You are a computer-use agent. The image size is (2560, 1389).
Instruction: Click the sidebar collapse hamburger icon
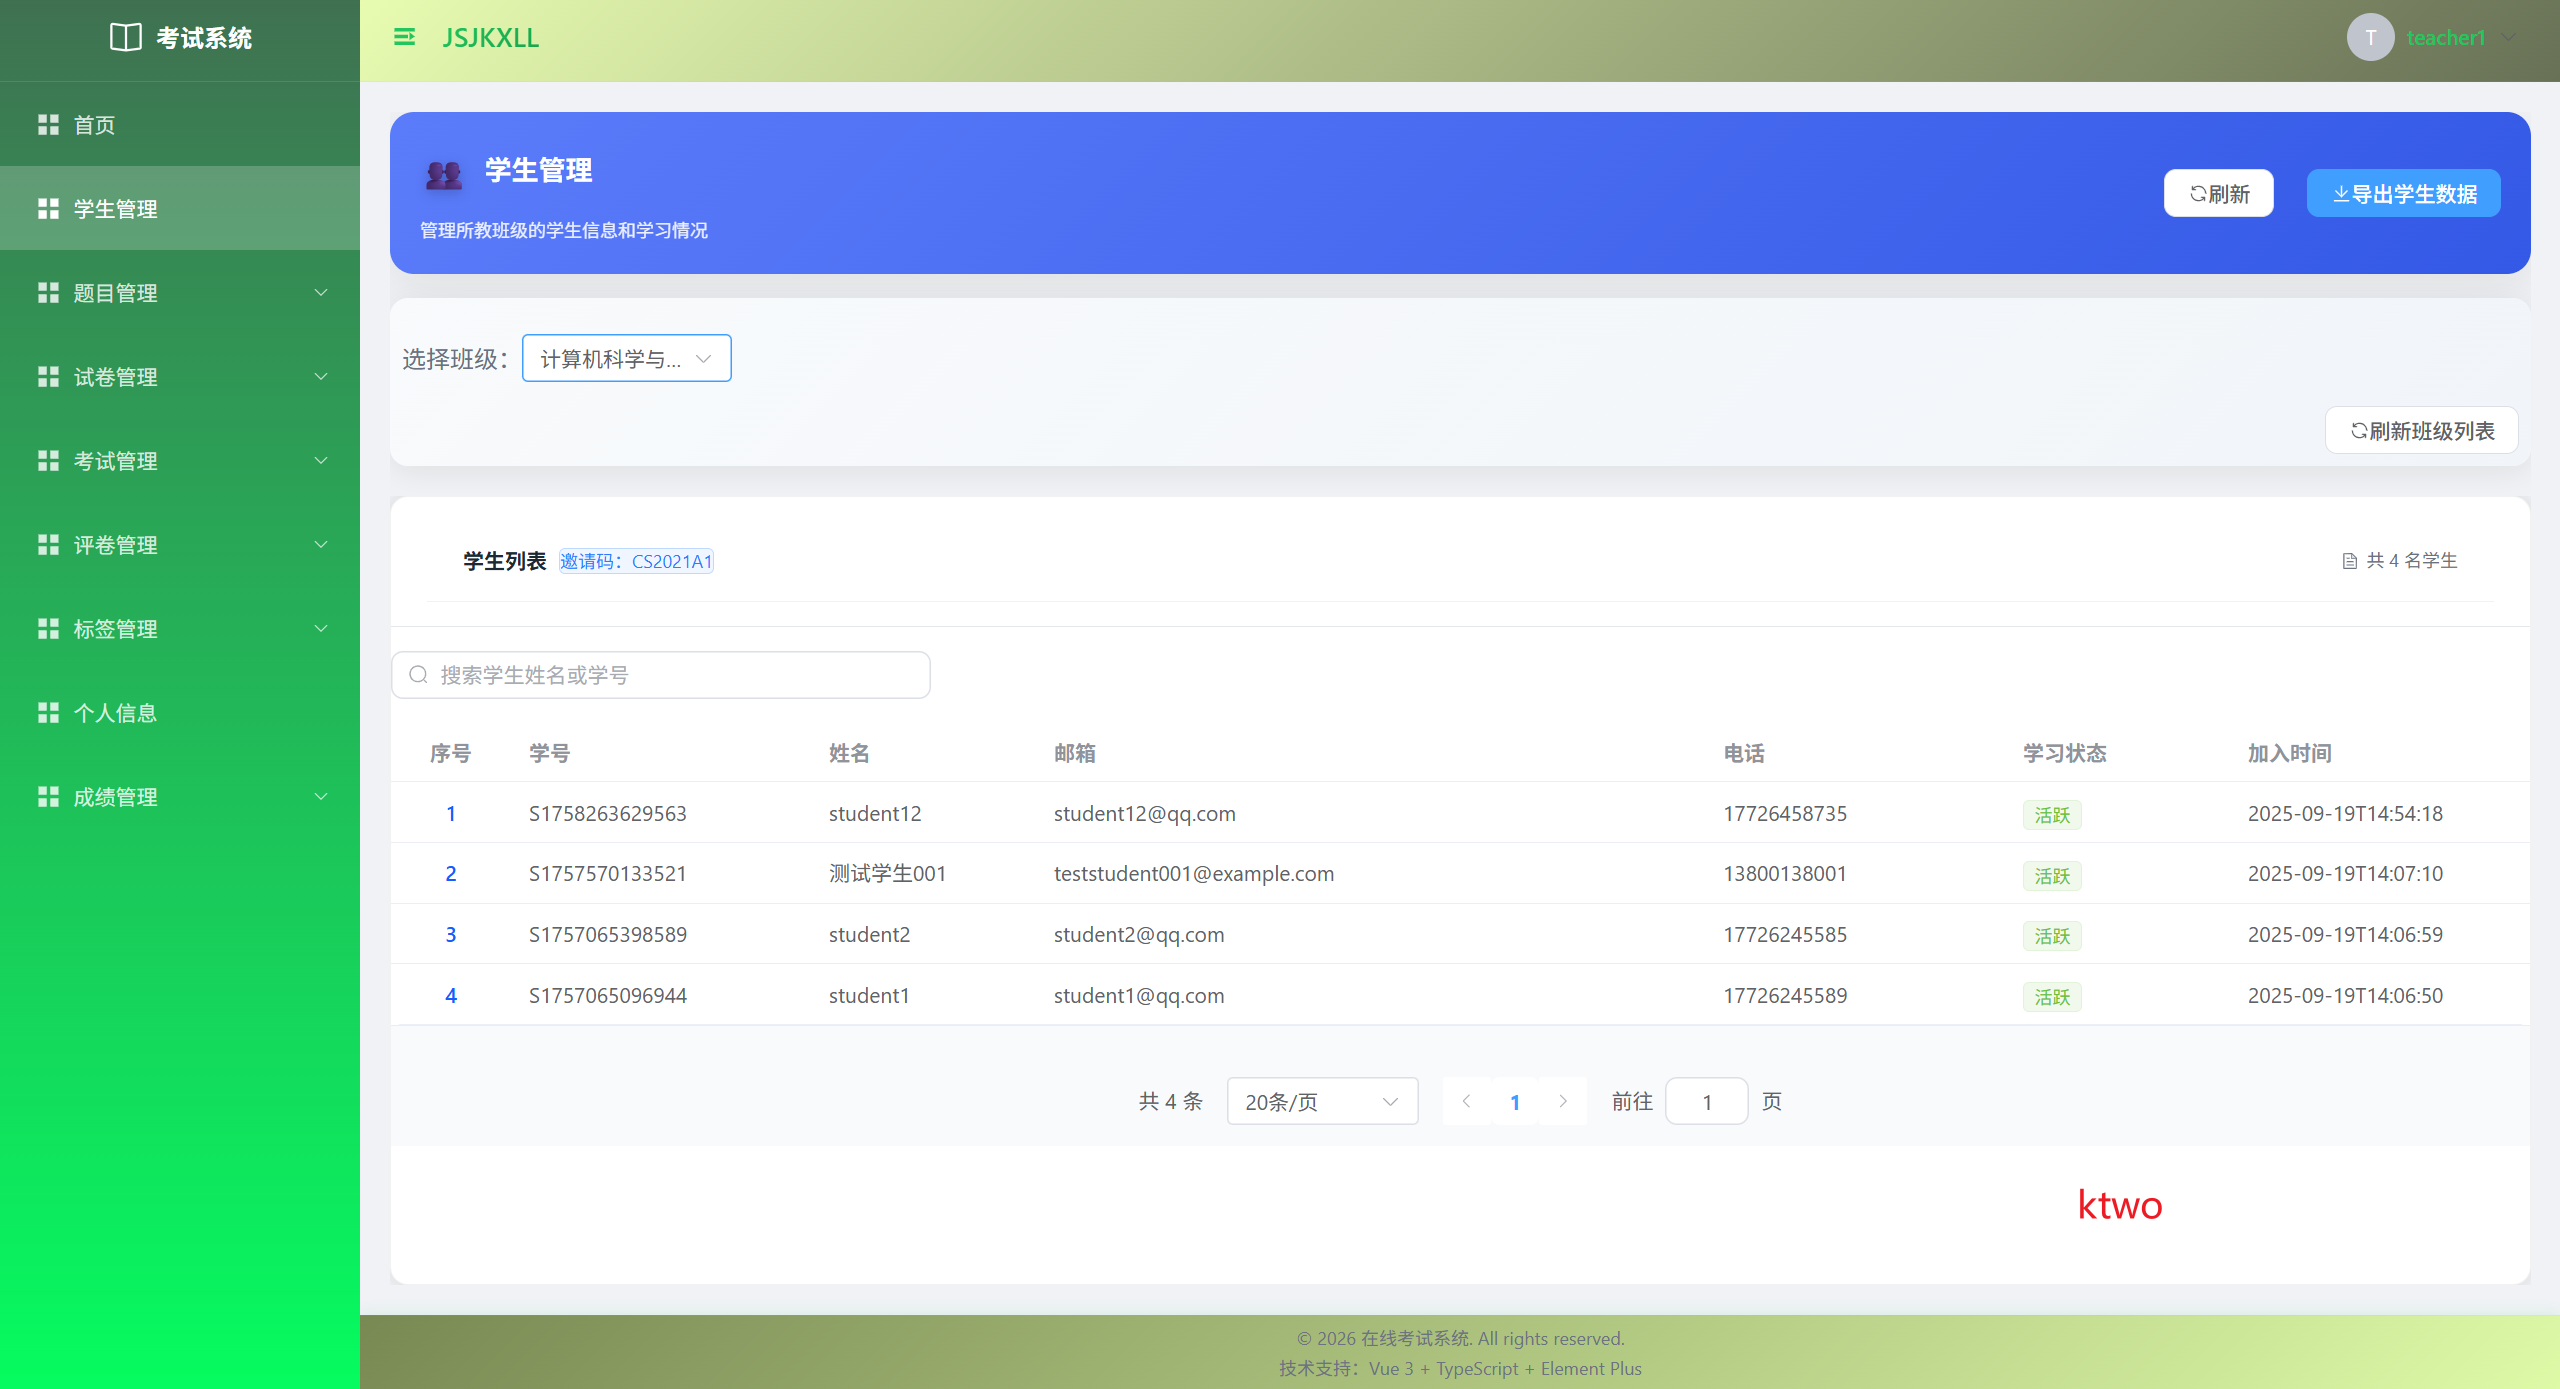pos(404,38)
